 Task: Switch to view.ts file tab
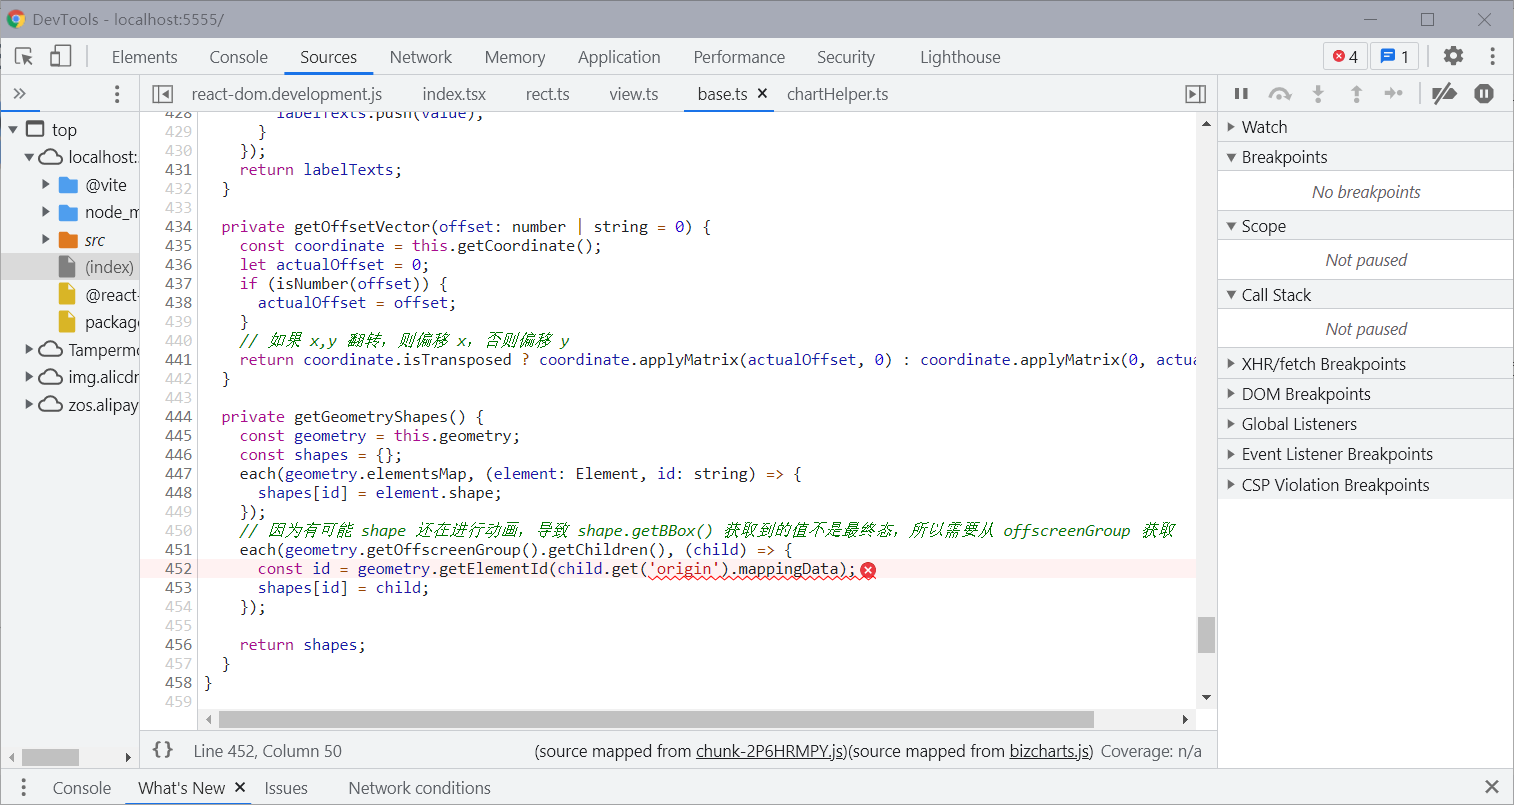tap(634, 94)
